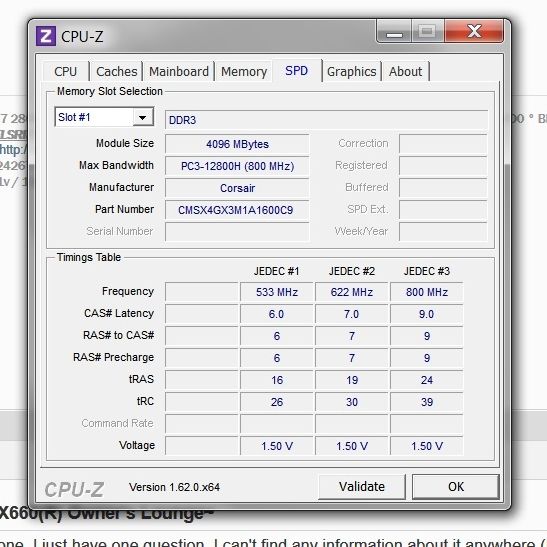Switch to the About tab
Image resolution: width=547 pixels, height=547 pixels.
(x=405, y=72)
